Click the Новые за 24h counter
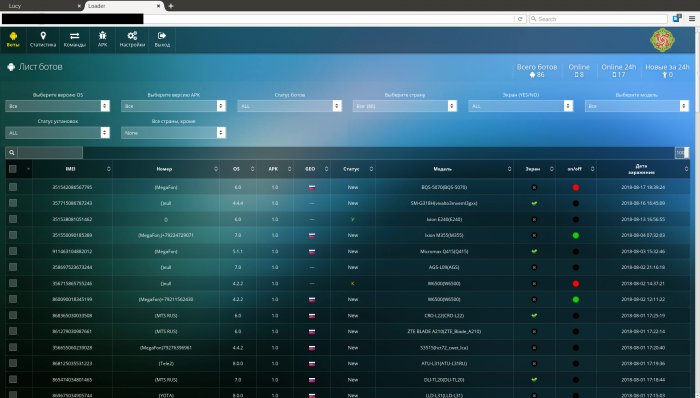 [x=667, y=70]
